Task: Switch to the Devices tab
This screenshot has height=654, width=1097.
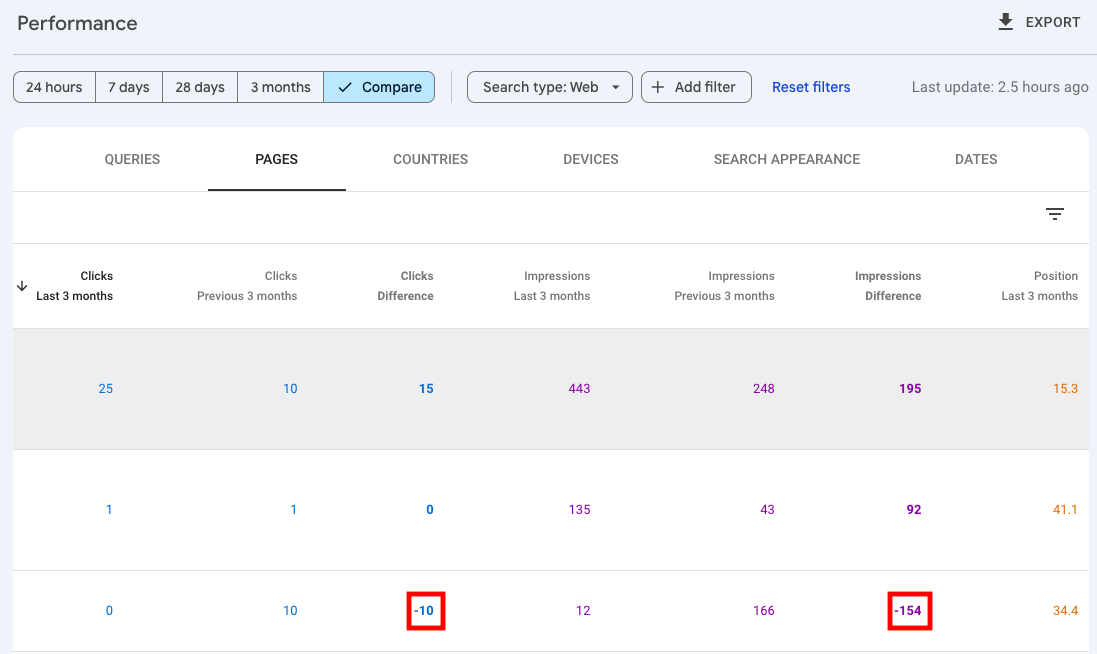Action: (591, 159)
